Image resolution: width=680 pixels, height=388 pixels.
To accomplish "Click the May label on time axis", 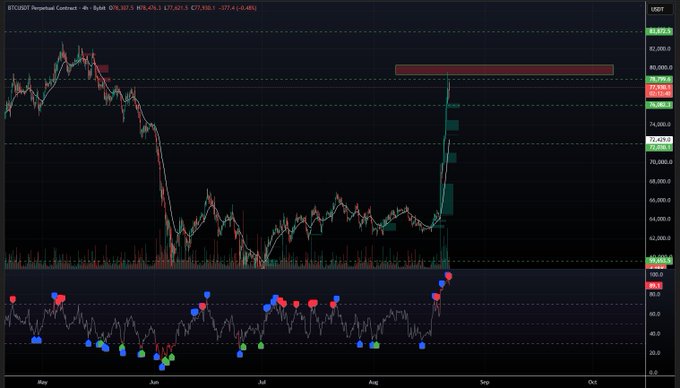I will point(42,382).
